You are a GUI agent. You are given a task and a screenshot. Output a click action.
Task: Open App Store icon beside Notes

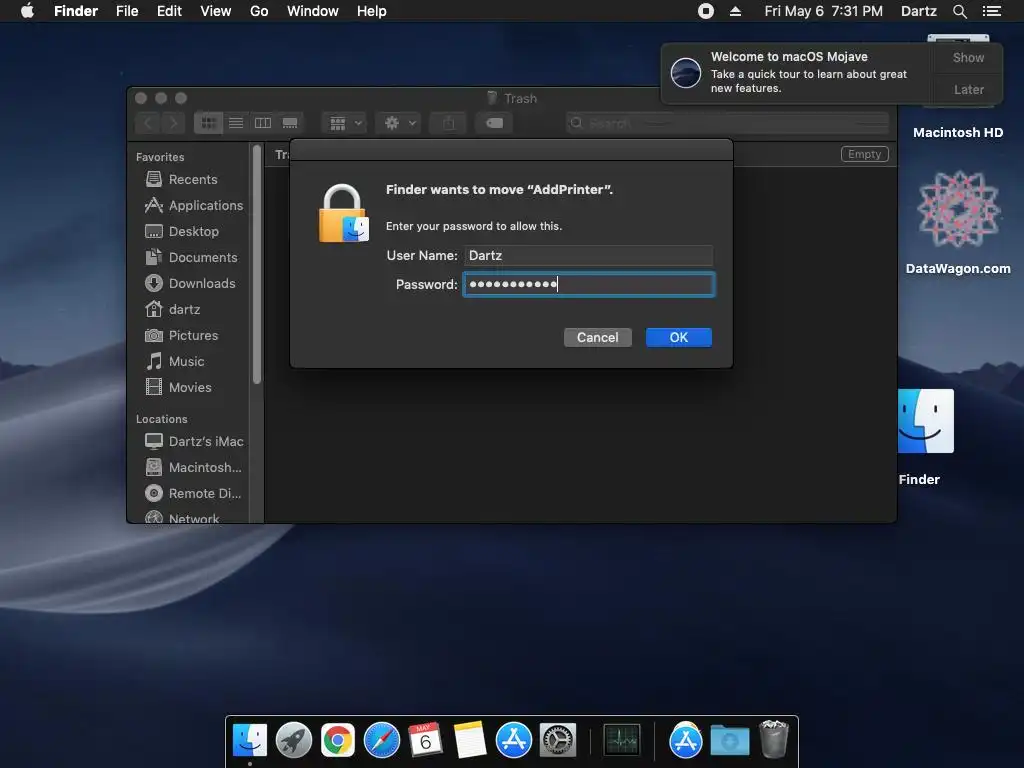click(x=513, y=740)
